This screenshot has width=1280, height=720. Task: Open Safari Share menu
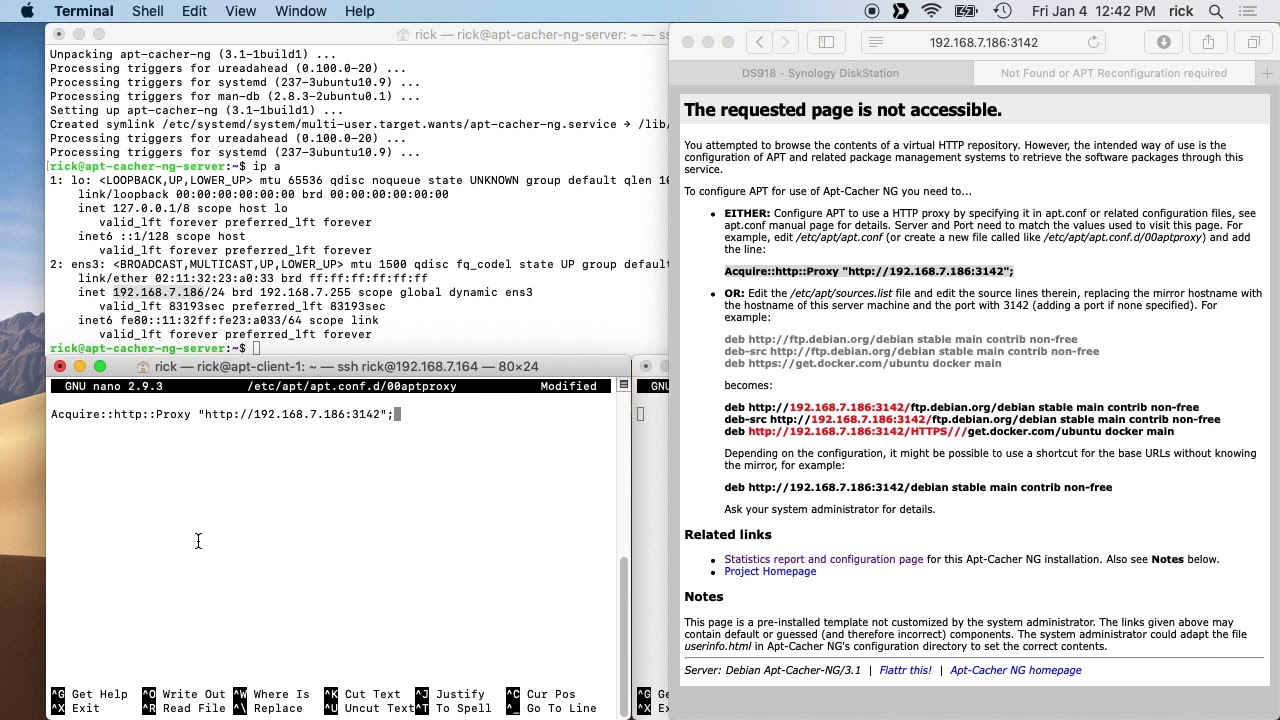(x=1208, y=42)
